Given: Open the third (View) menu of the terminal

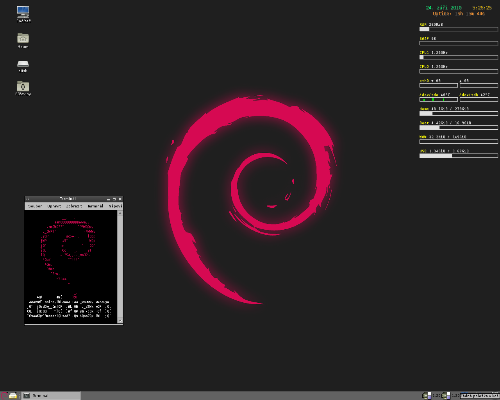Looking at the screenshot, I should [74, 206].
